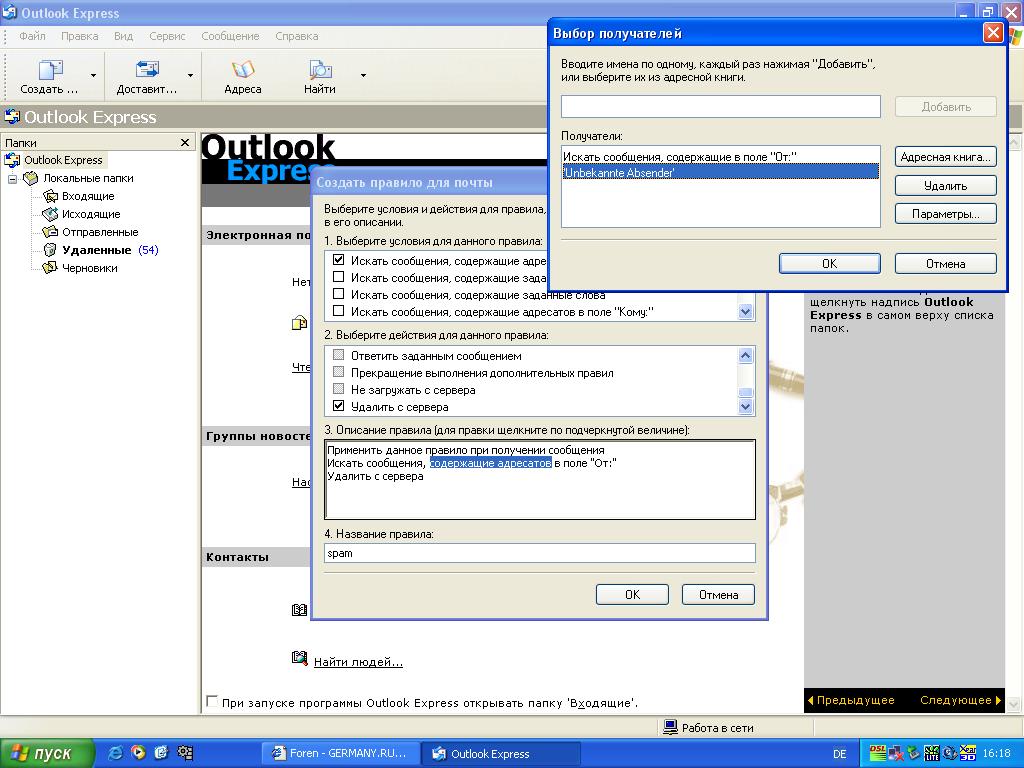The image size is (1024, 768).
Task: Open the Отправленные sent folder icon
Action: [x=50, y=232]
